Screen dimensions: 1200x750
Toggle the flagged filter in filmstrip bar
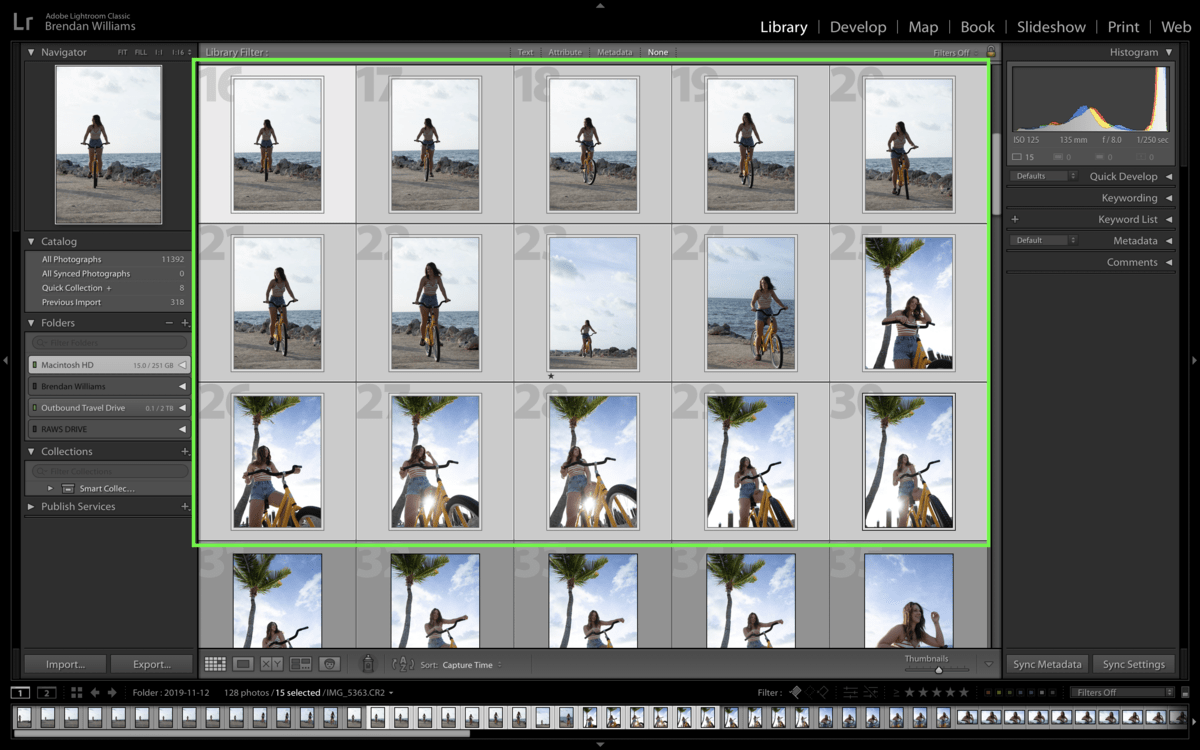pyautogui.click(x=796, y=692)
